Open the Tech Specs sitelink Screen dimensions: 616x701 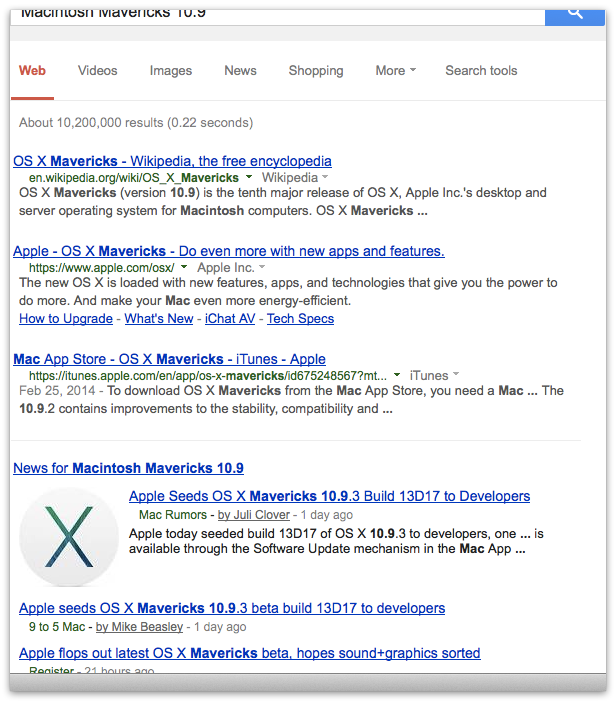(x=300, y=318)
